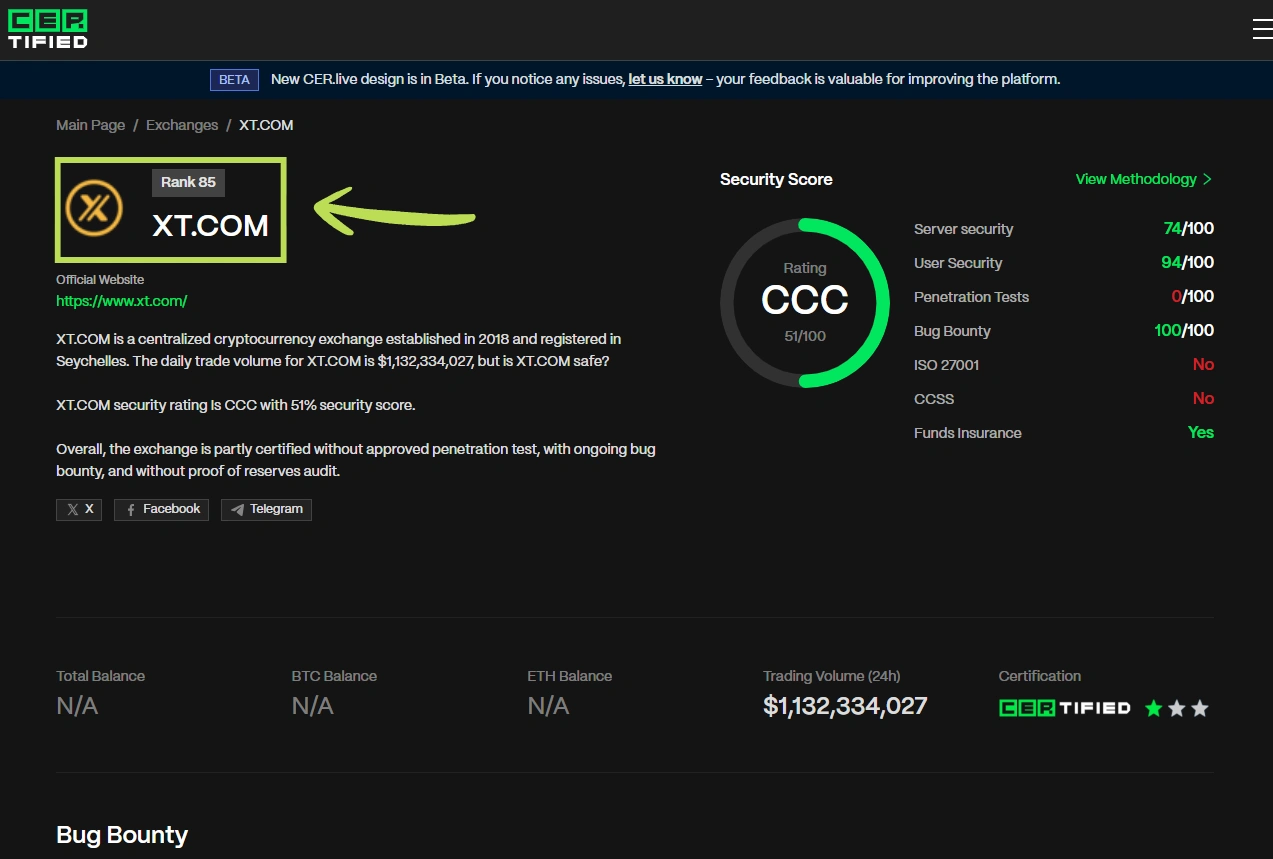Open https://www.xt.com/ official website link

click(x=122, y=300)
